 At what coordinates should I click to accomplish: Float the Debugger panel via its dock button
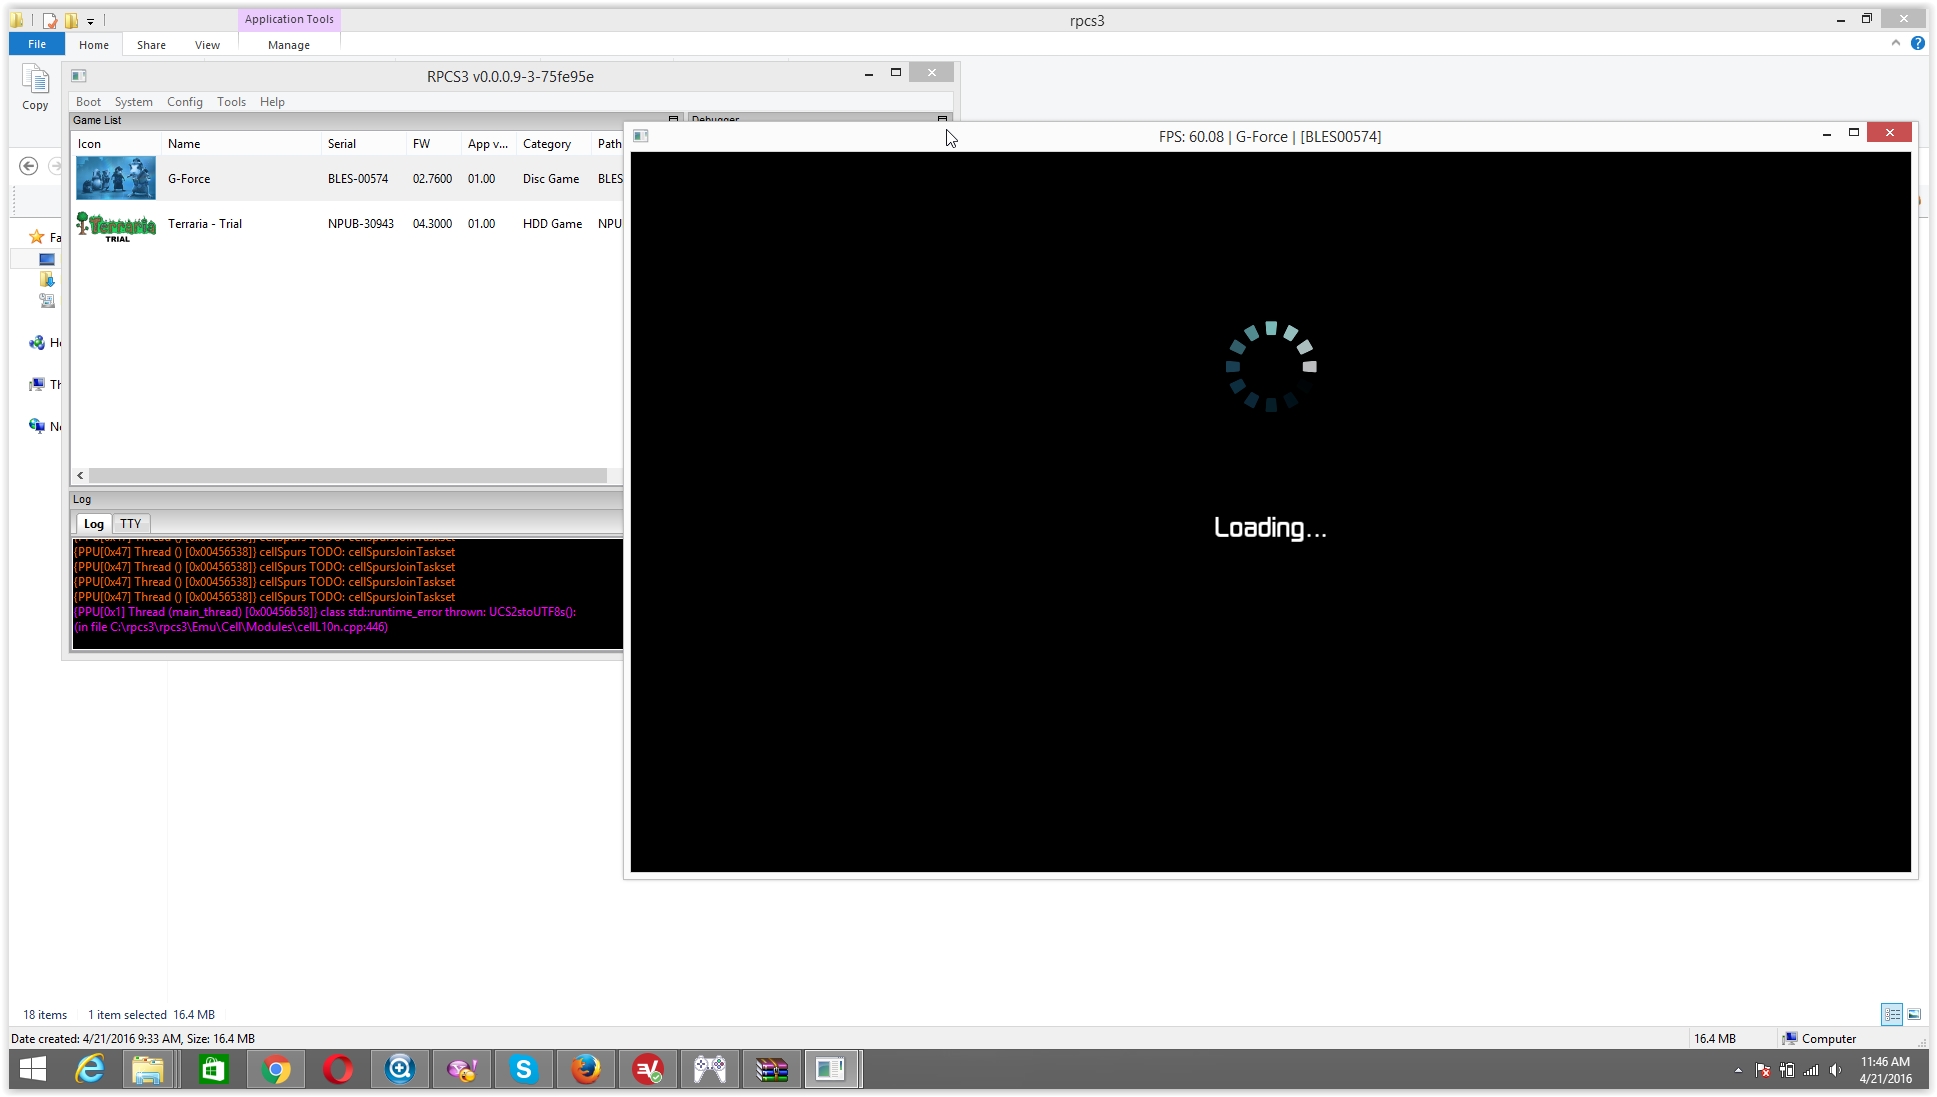tap(942, 119)
